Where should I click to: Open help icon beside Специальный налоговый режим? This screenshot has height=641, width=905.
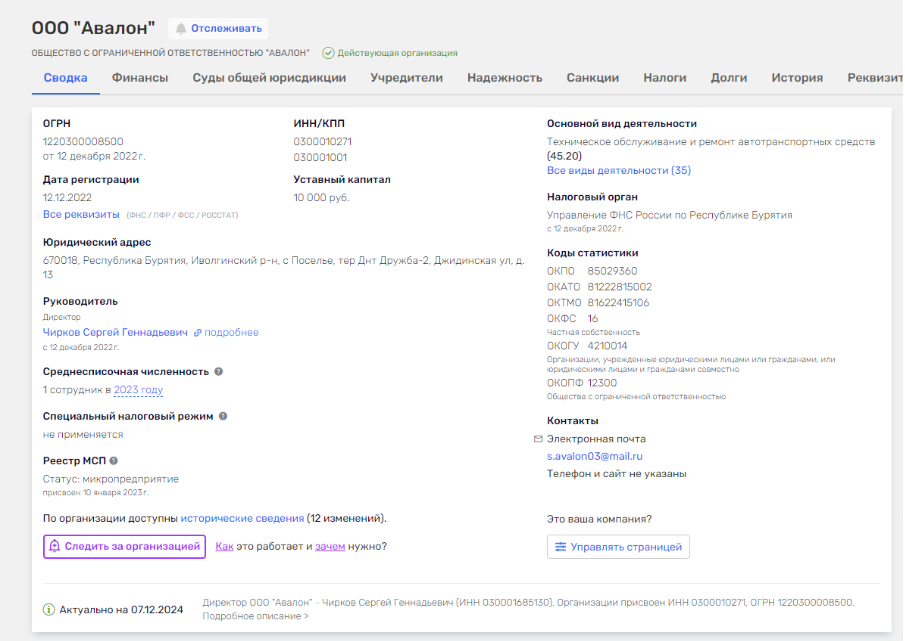pos(223,416)
